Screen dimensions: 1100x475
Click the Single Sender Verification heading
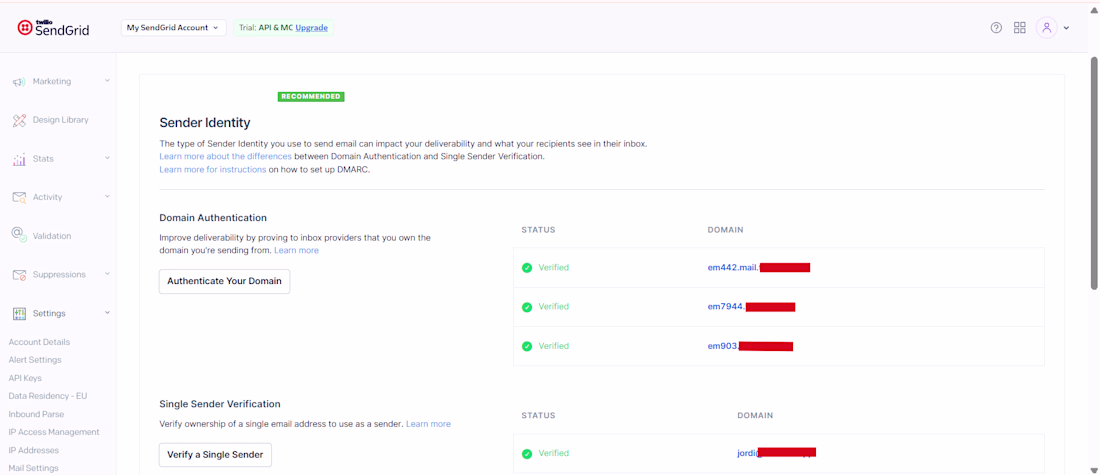coord(220,404)
